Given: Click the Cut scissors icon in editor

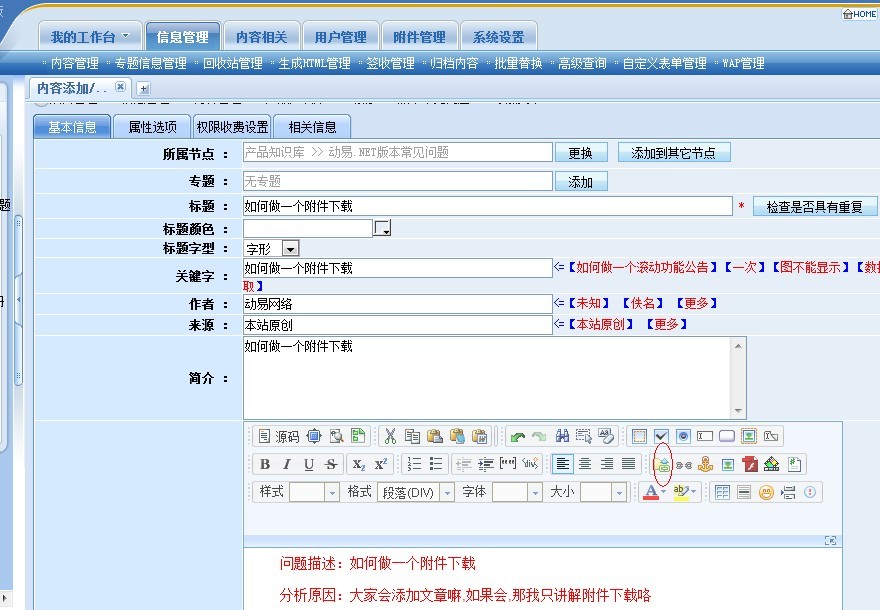Looking at the screenshot, I should (390, 436).
